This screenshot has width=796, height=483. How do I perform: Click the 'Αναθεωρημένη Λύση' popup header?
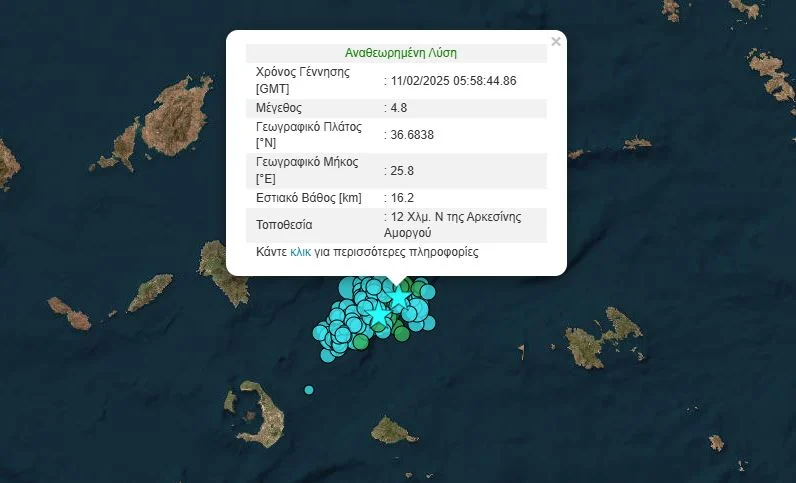[400, 53]
